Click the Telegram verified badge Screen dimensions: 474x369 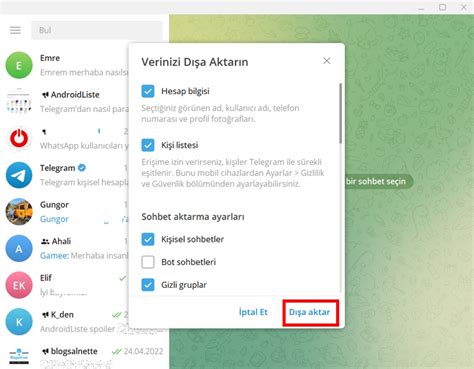pos(82,168)
